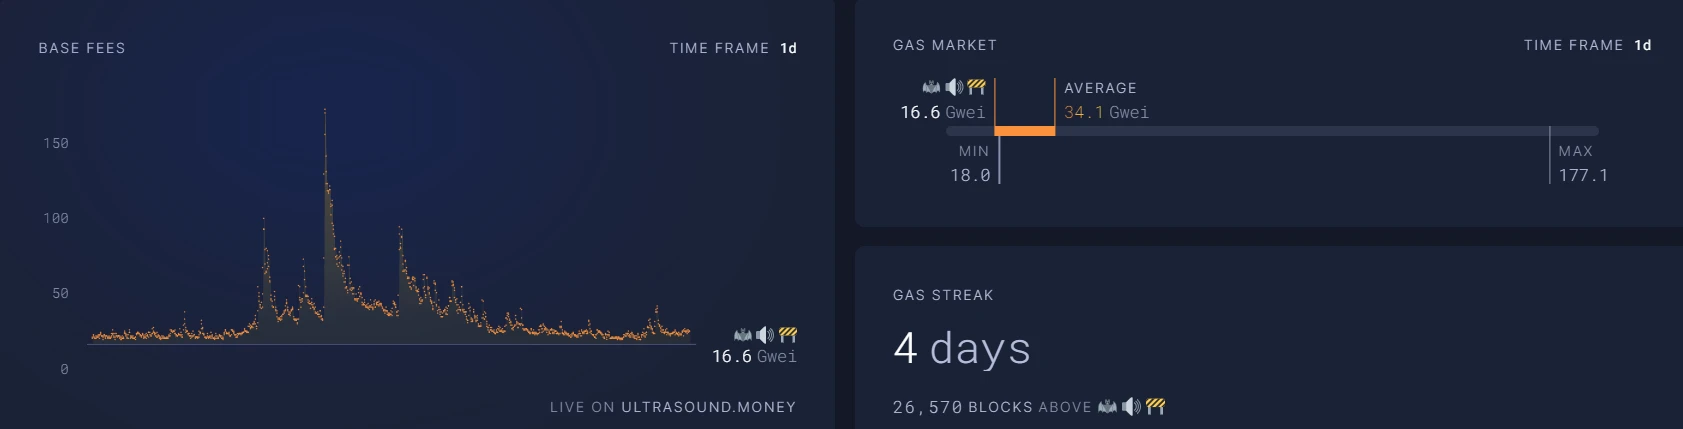Screen dimensions: 1683x429
Task: Click the MAX 177.1 marker label
Action: 1582,164
